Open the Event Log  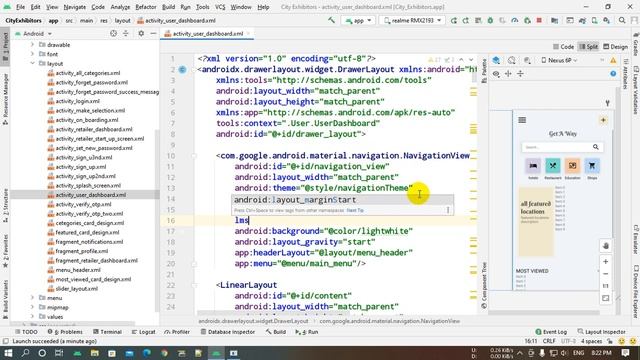[x=551, y=332]
